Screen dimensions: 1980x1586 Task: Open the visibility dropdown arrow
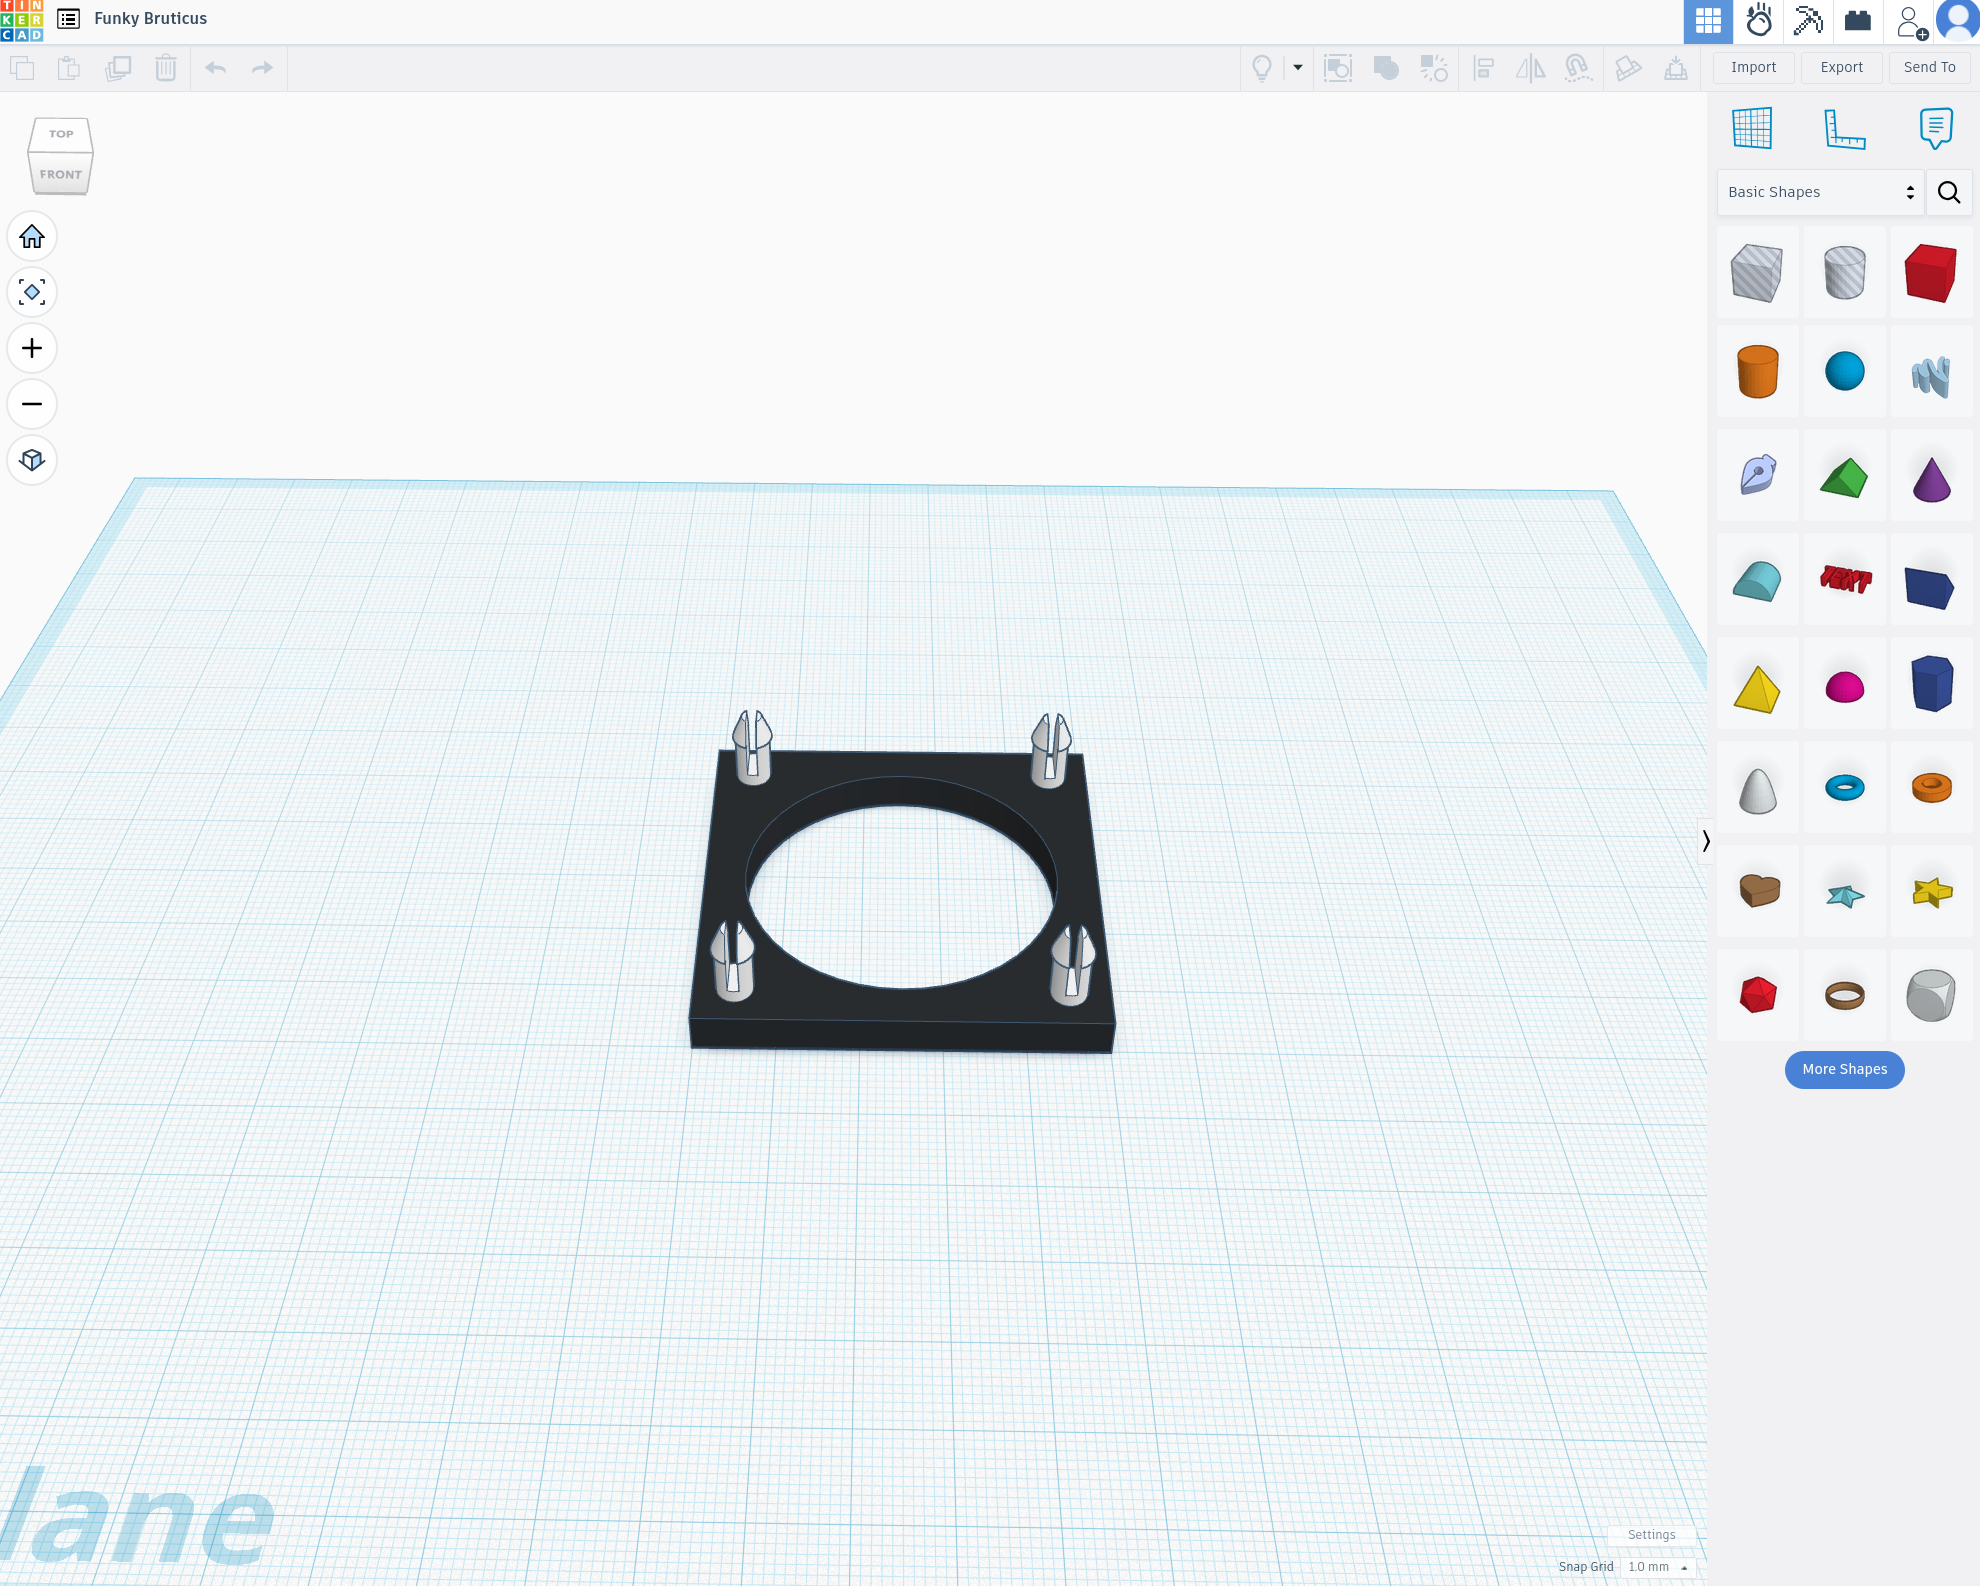click(x=1298, y=68)
